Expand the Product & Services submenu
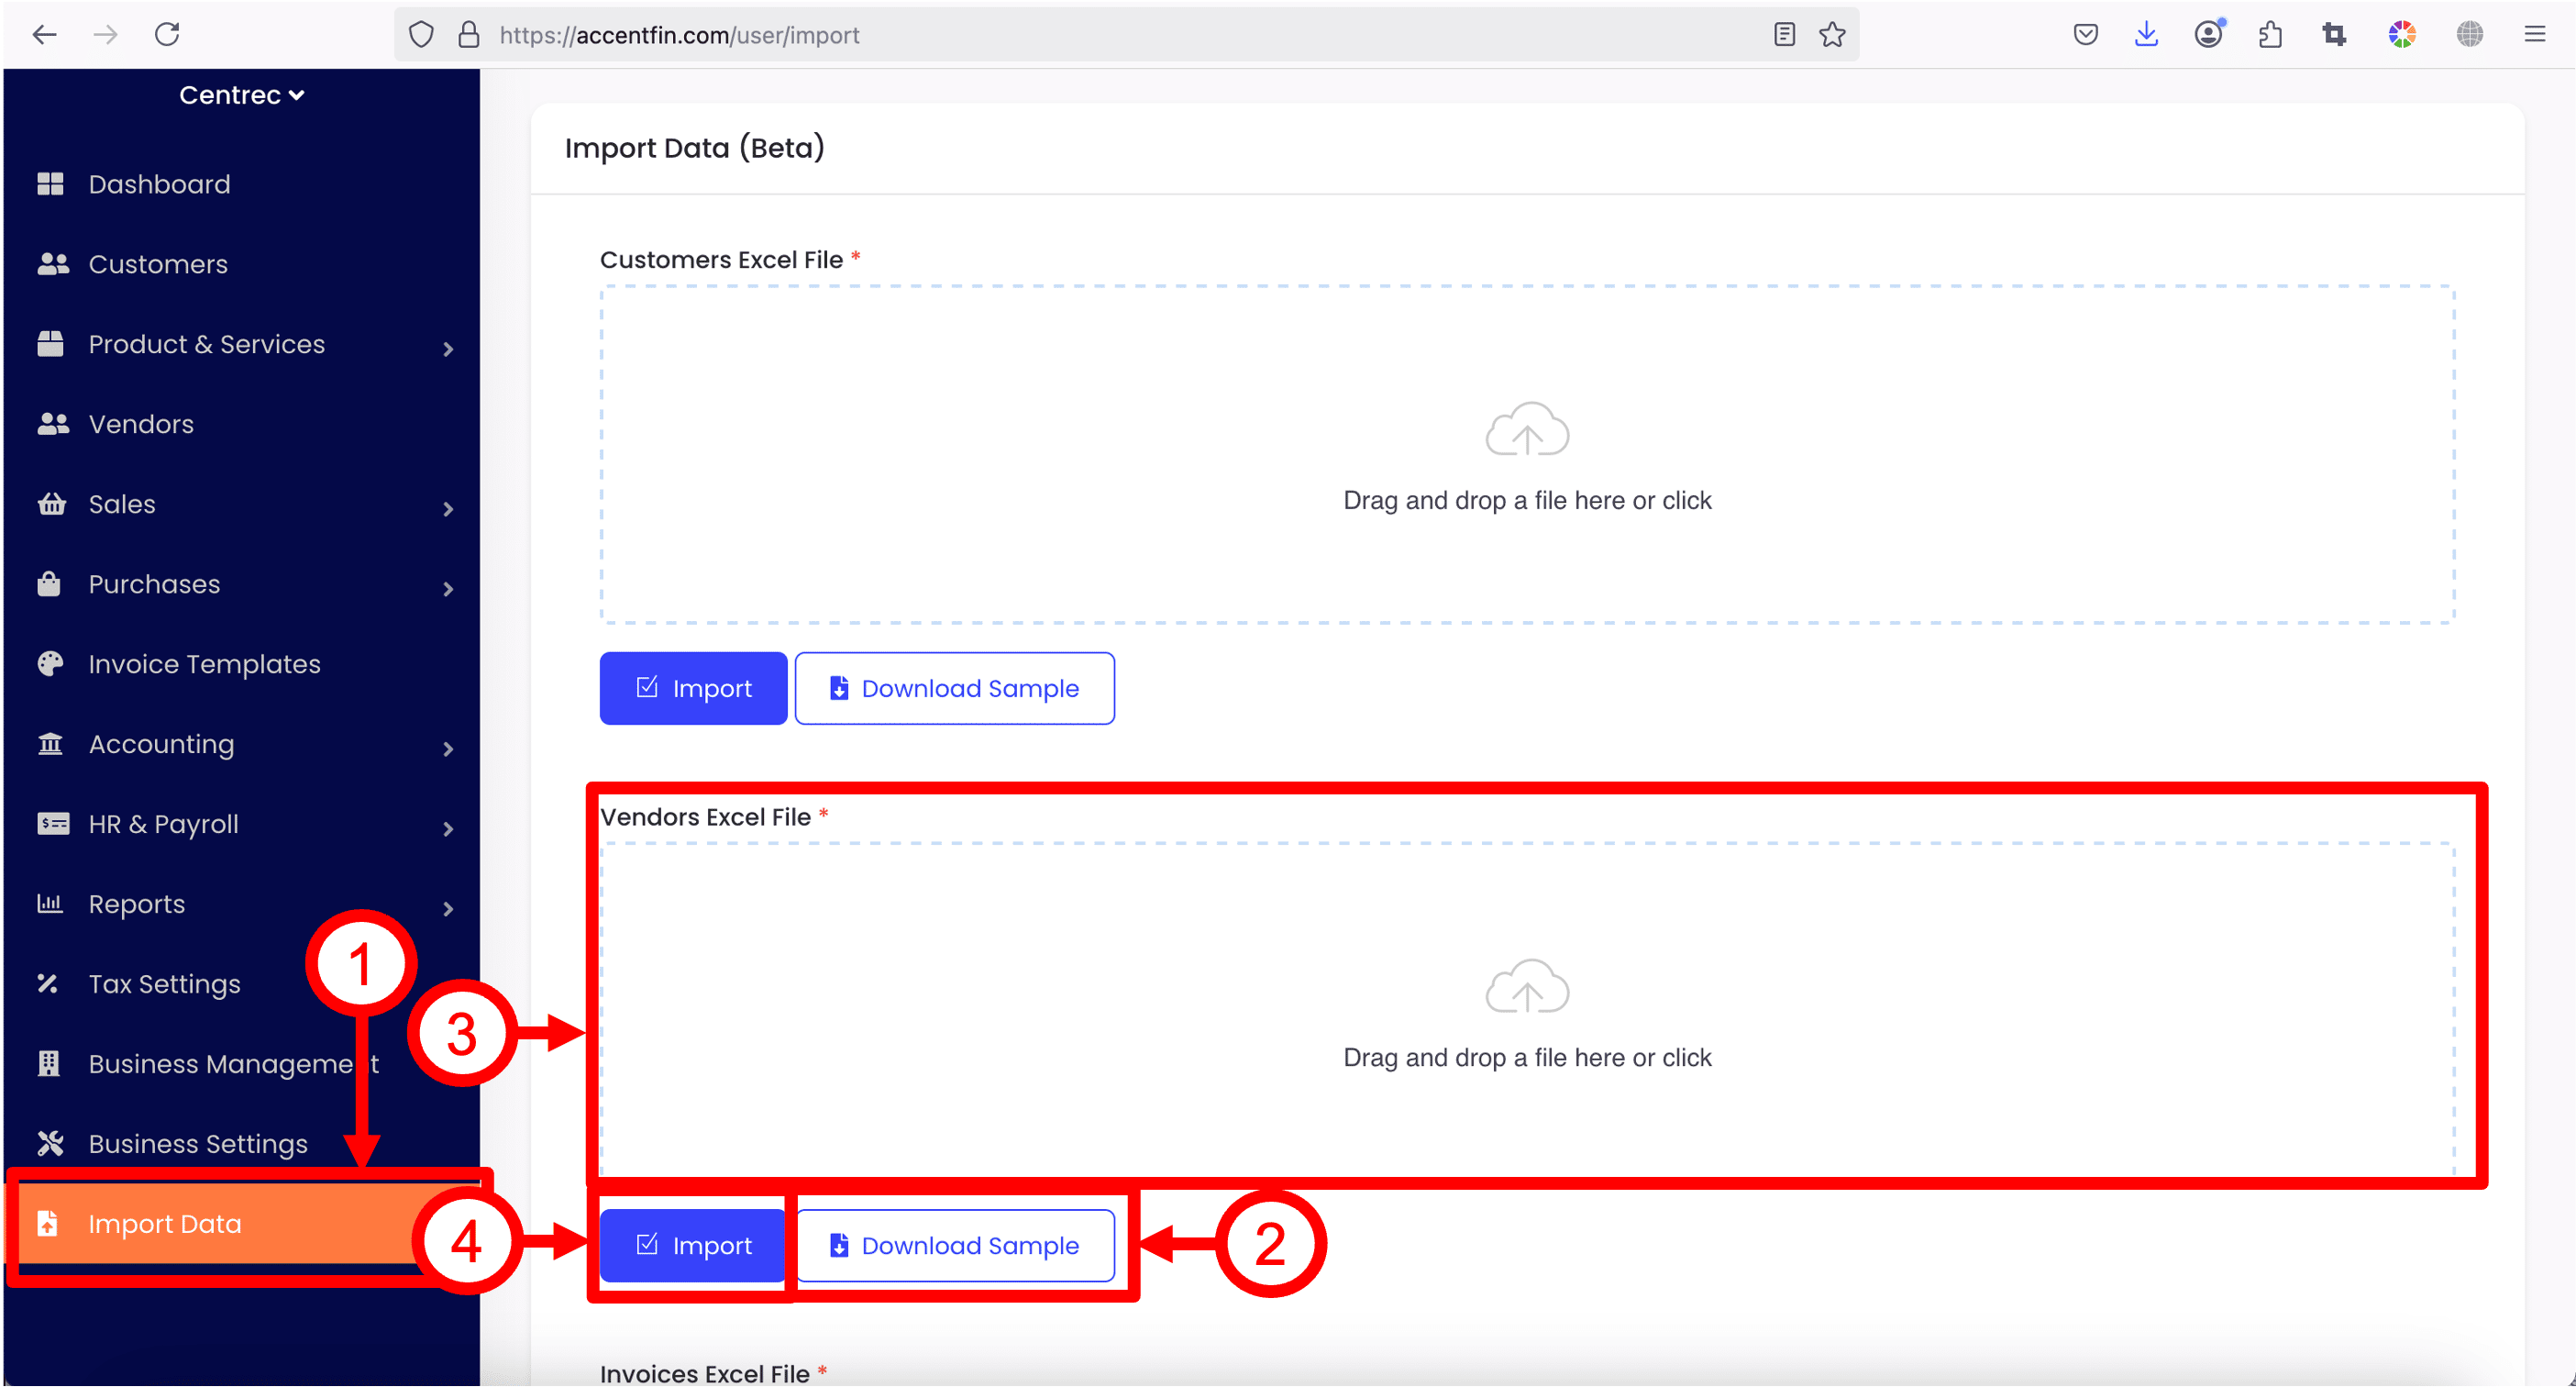2576x1387 pixels. pyautogui.click(x=448, y=349)
